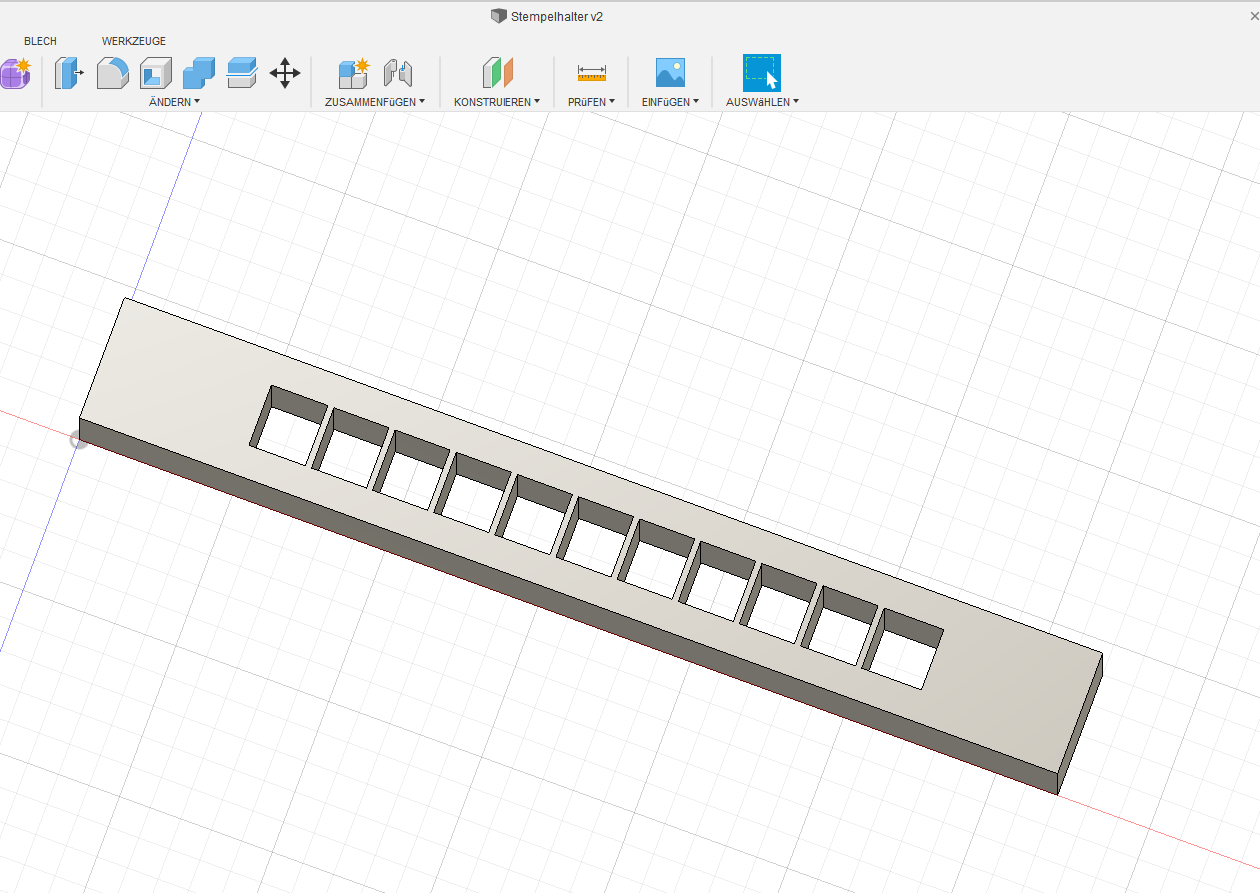
Task: Open the EINFÜGEN dropdown menu
Action: click(x=670, y=102)
